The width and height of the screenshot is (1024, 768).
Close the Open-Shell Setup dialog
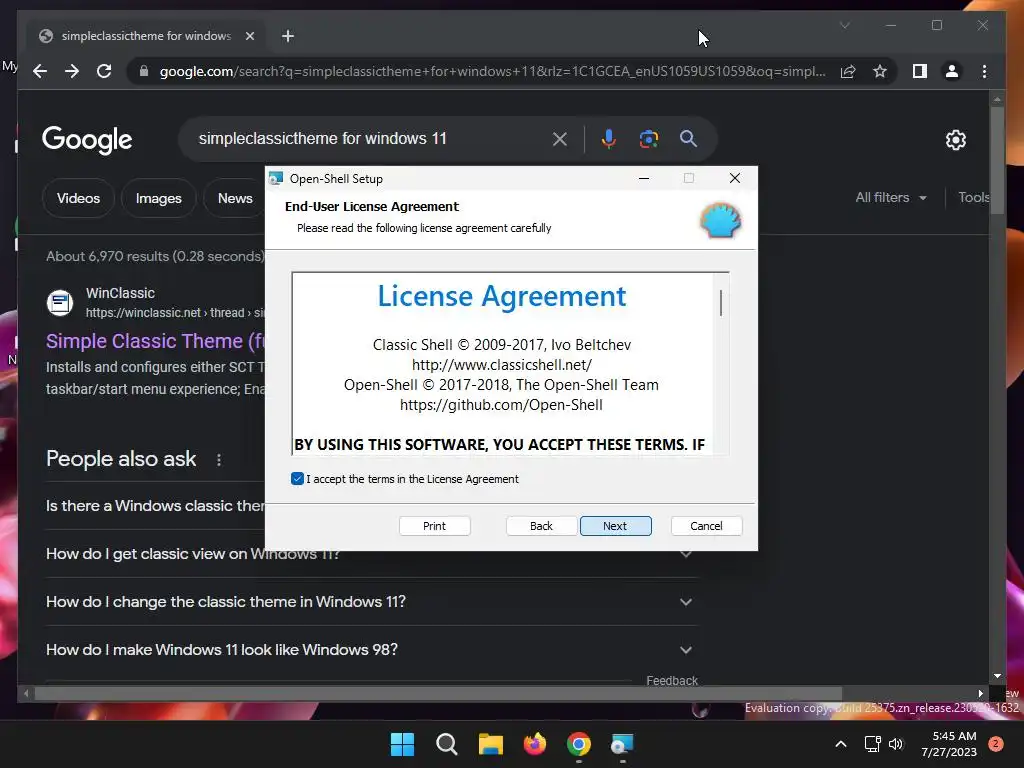point(735,178)
